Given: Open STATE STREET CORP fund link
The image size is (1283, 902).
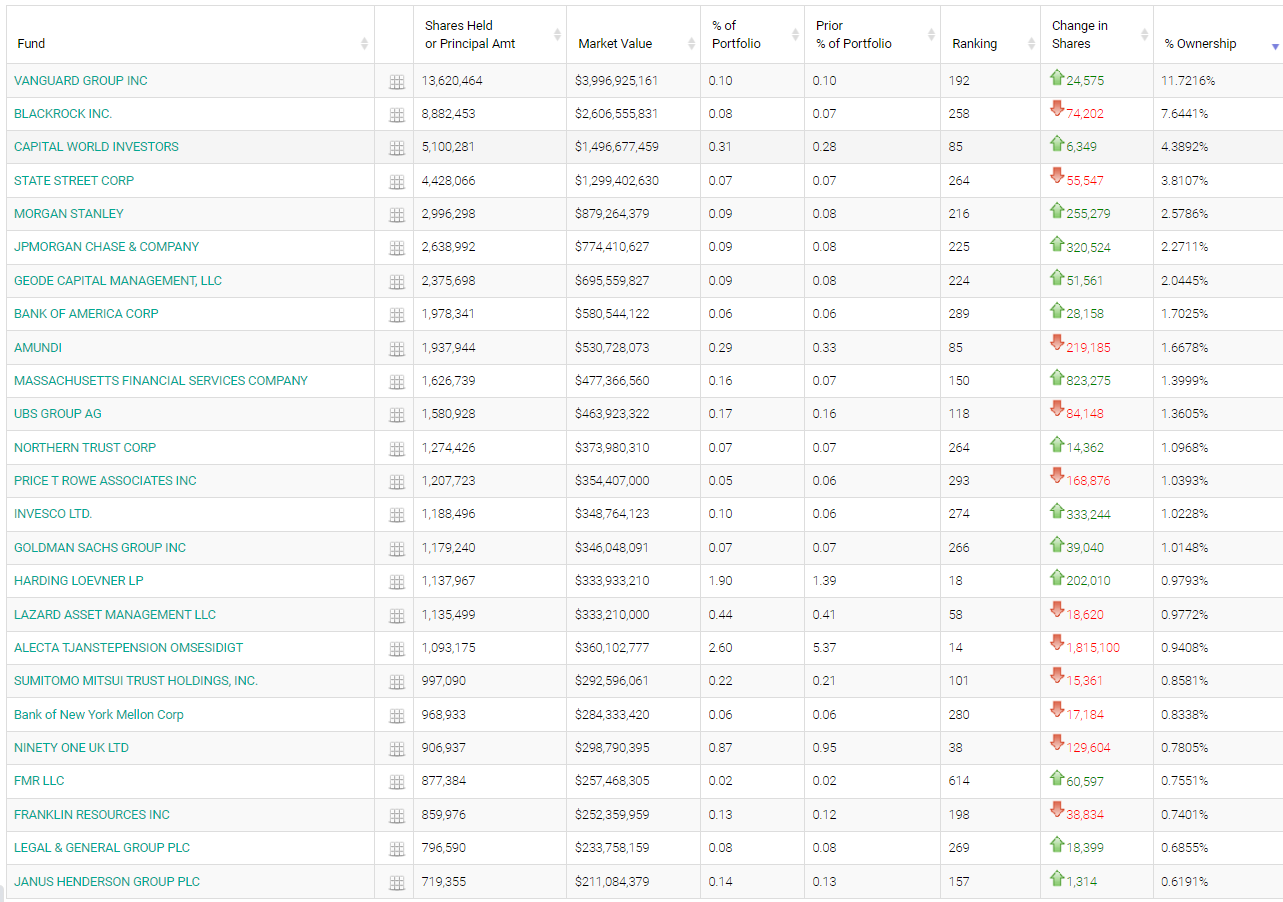Looking at the screenshot, I should point(74,180).
